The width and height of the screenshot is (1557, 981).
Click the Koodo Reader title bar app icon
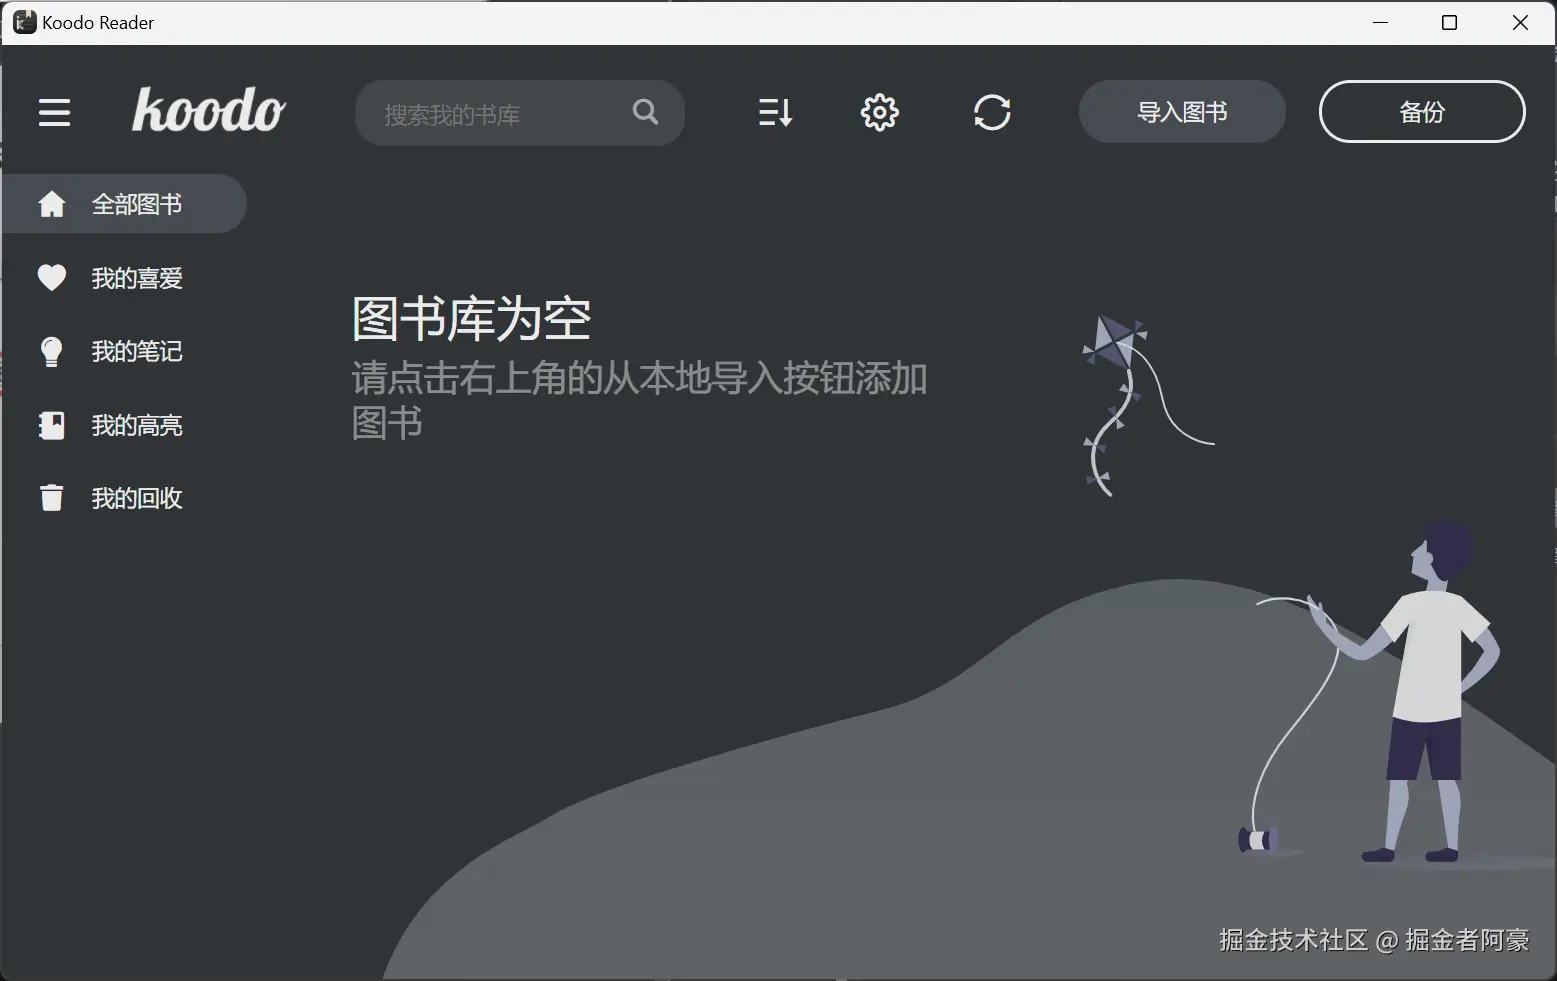point(24,22)
